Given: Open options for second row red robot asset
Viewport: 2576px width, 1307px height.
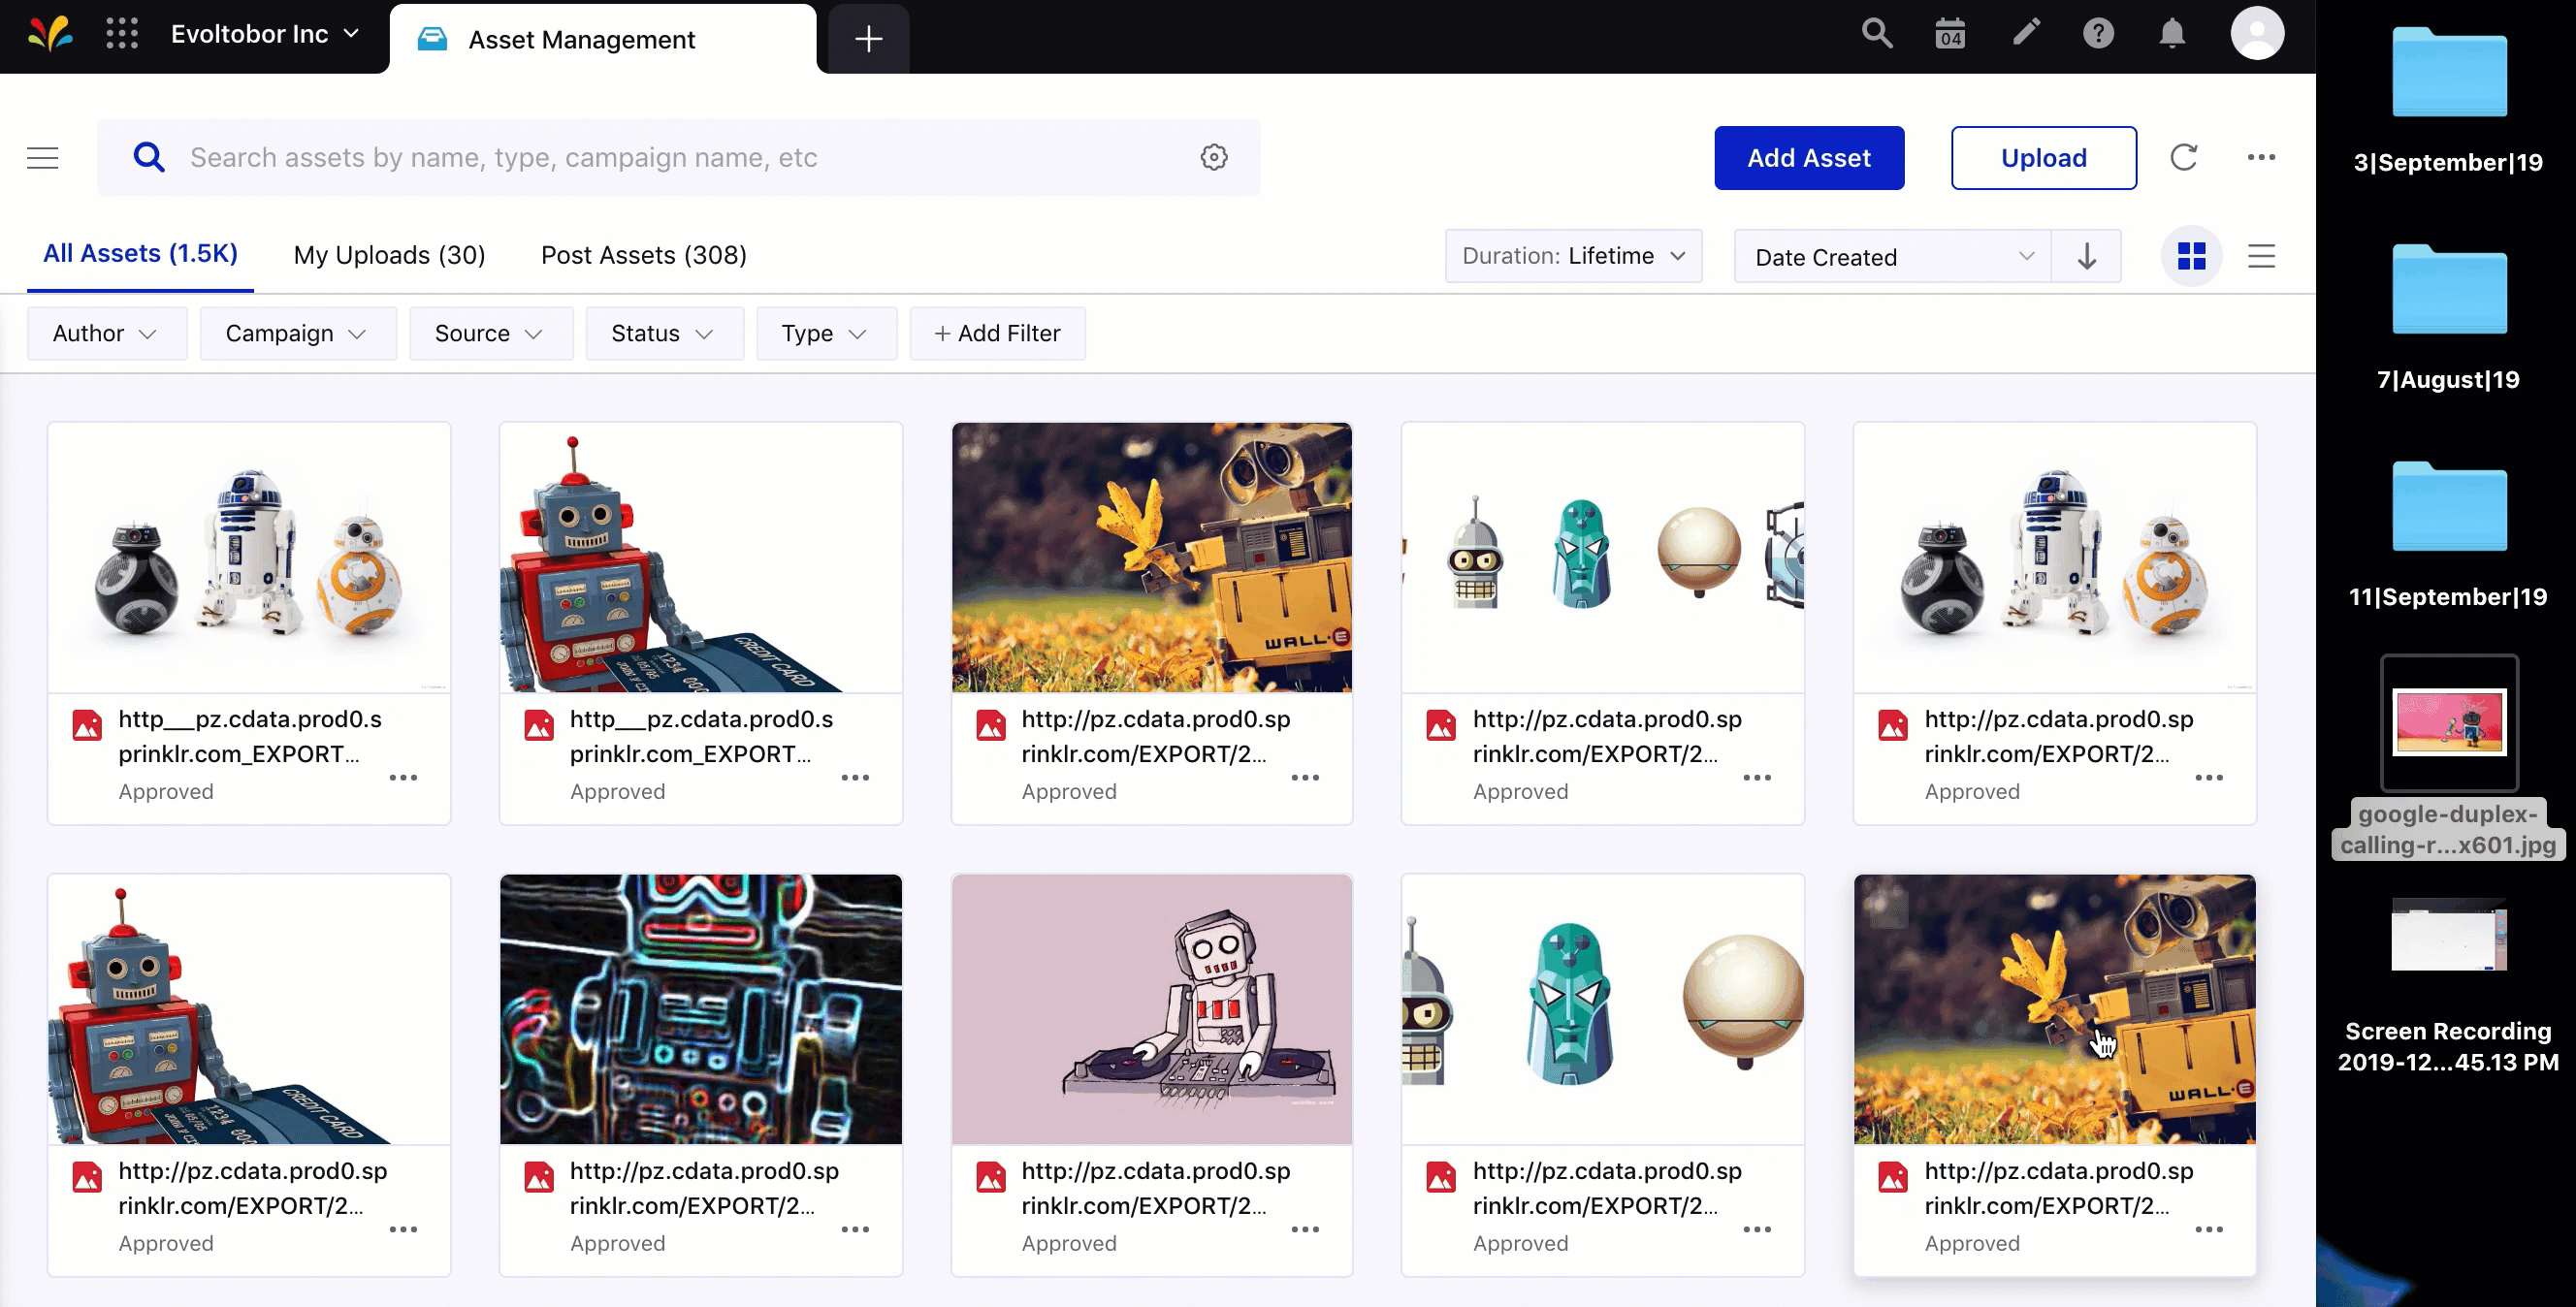Looking at the screenshot, I should (403, 1229).
